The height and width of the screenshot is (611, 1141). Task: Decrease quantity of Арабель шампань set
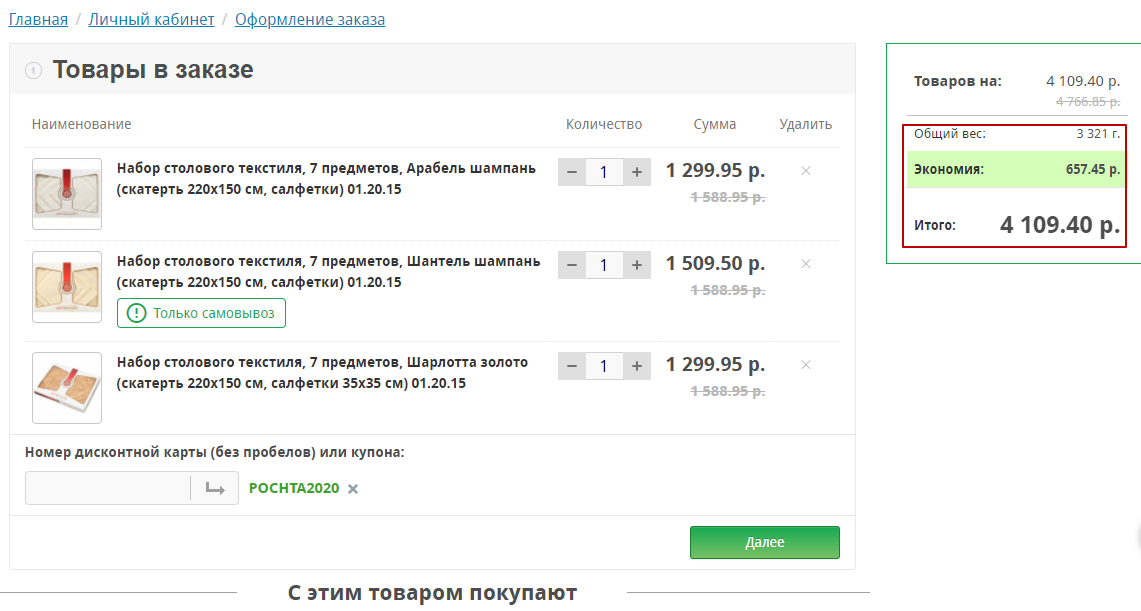click(572, 172)
